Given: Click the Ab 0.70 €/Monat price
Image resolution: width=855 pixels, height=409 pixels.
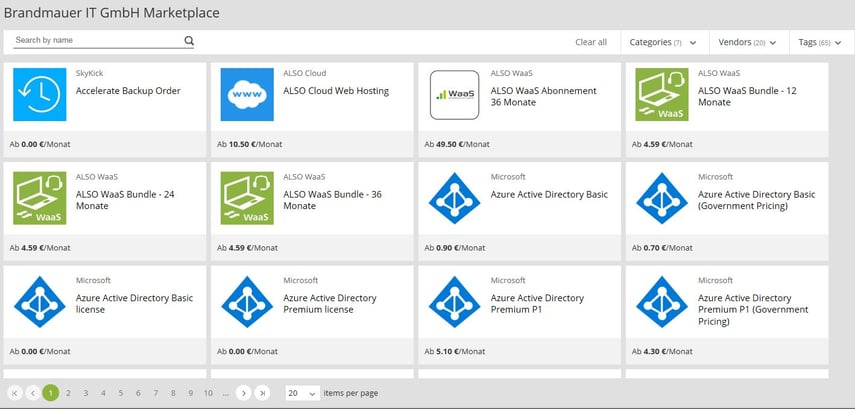Looking at the screenshot, I should (x=663, y=248).
